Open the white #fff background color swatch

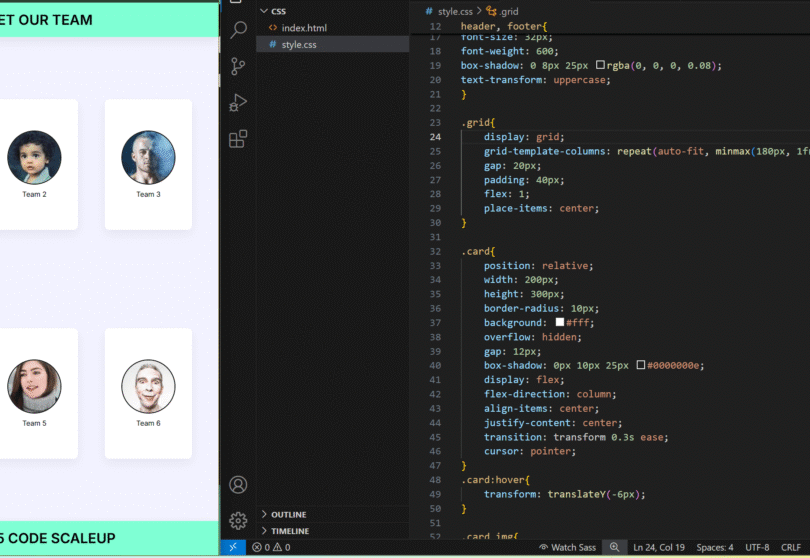[x=560, y=323]
